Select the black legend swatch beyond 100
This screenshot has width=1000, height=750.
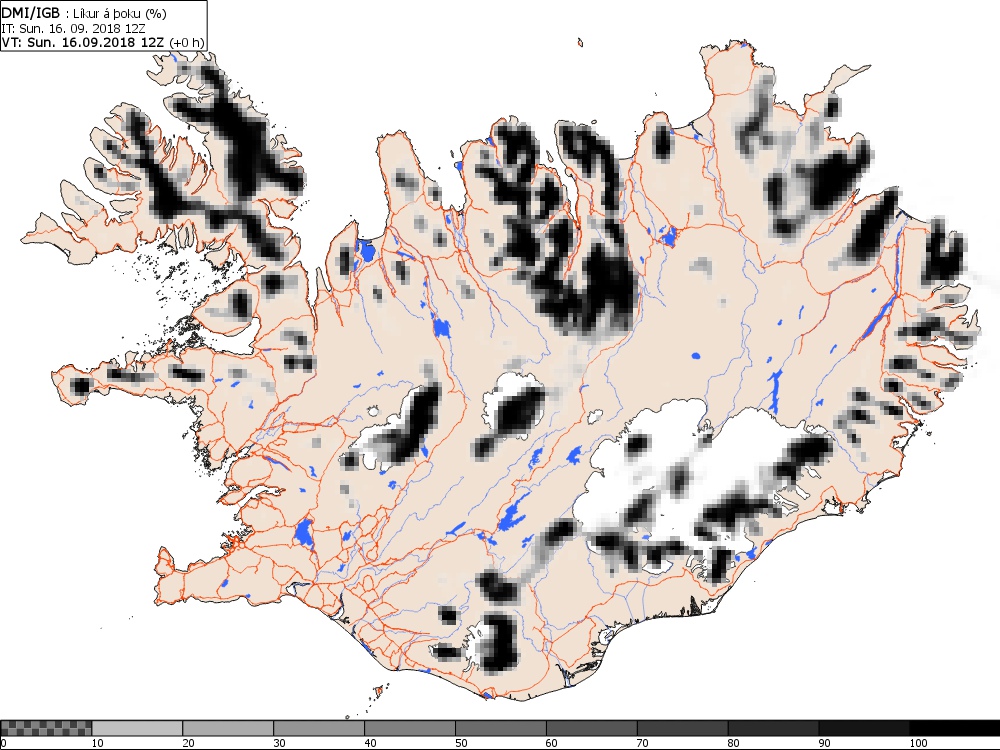click(955, 728)
